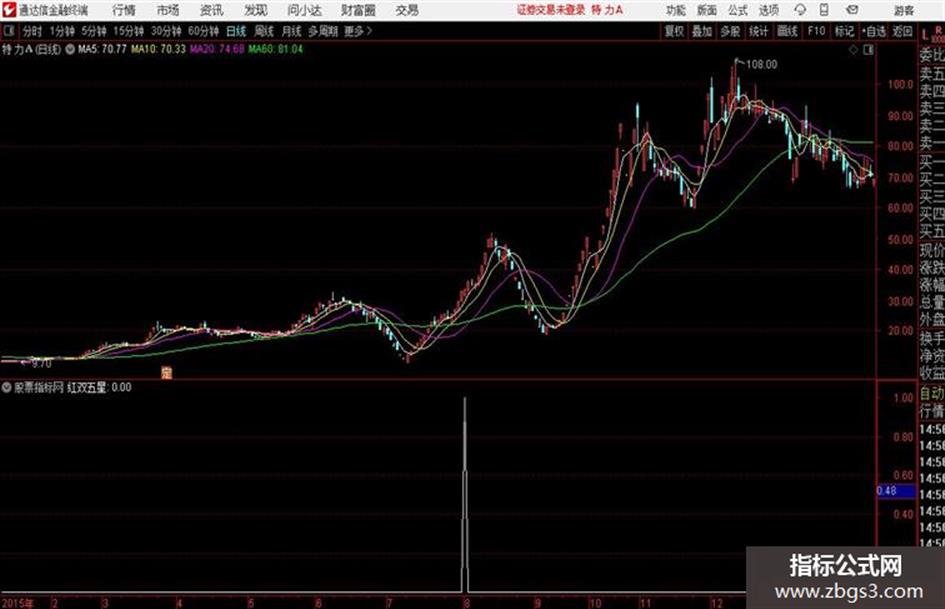Click the month 8 marker on time axis
The image size is (945, 609).
coord(466,603)
